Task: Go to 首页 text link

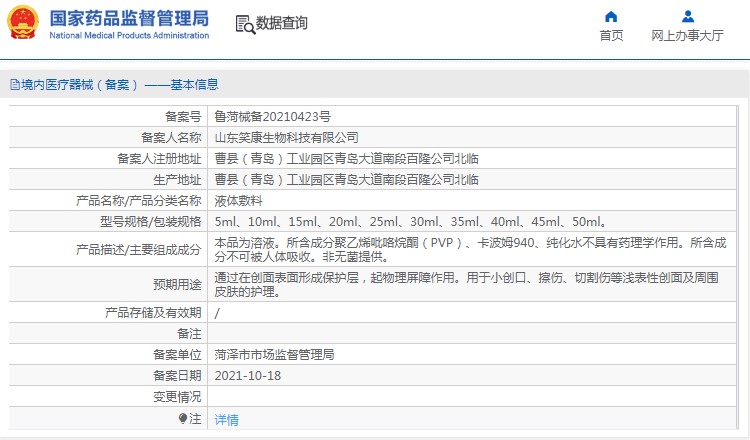Action: tap(611, 35)
